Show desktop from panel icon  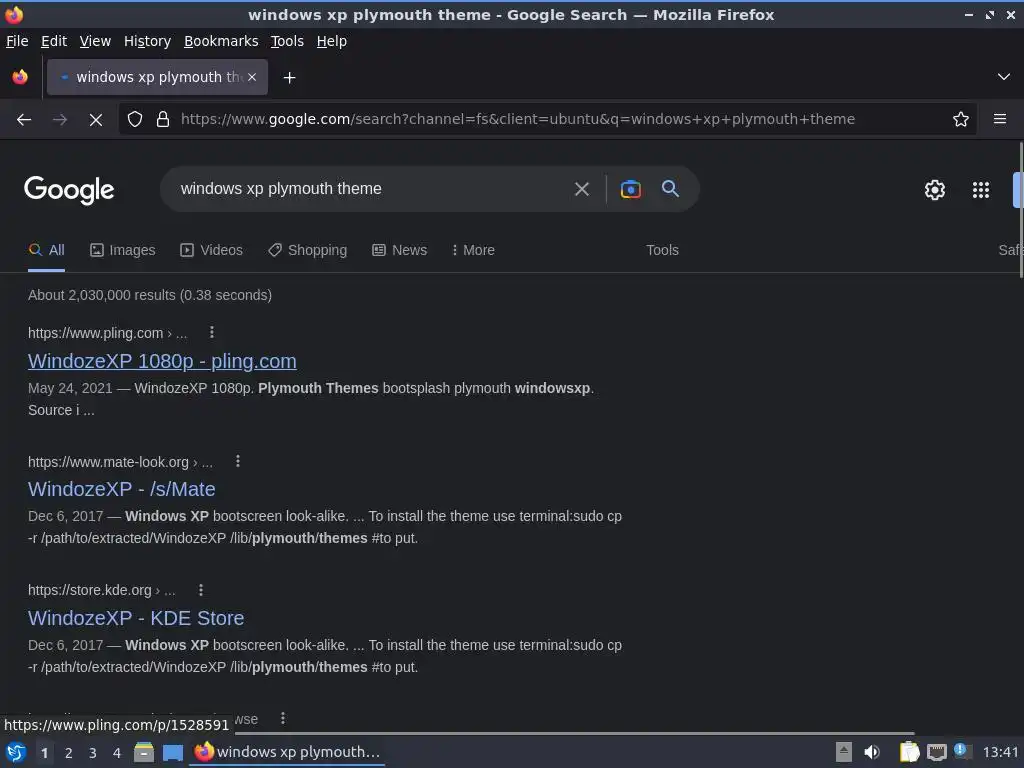coord(173,753)
